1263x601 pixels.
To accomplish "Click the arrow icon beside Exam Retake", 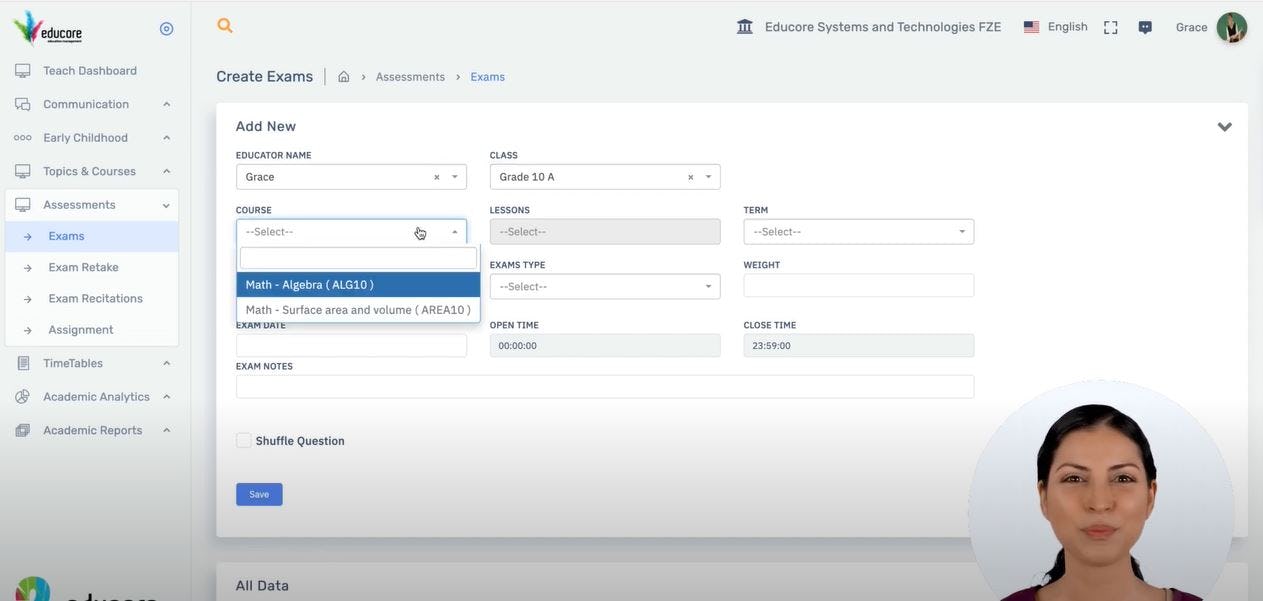I will (x=27, y=268).
